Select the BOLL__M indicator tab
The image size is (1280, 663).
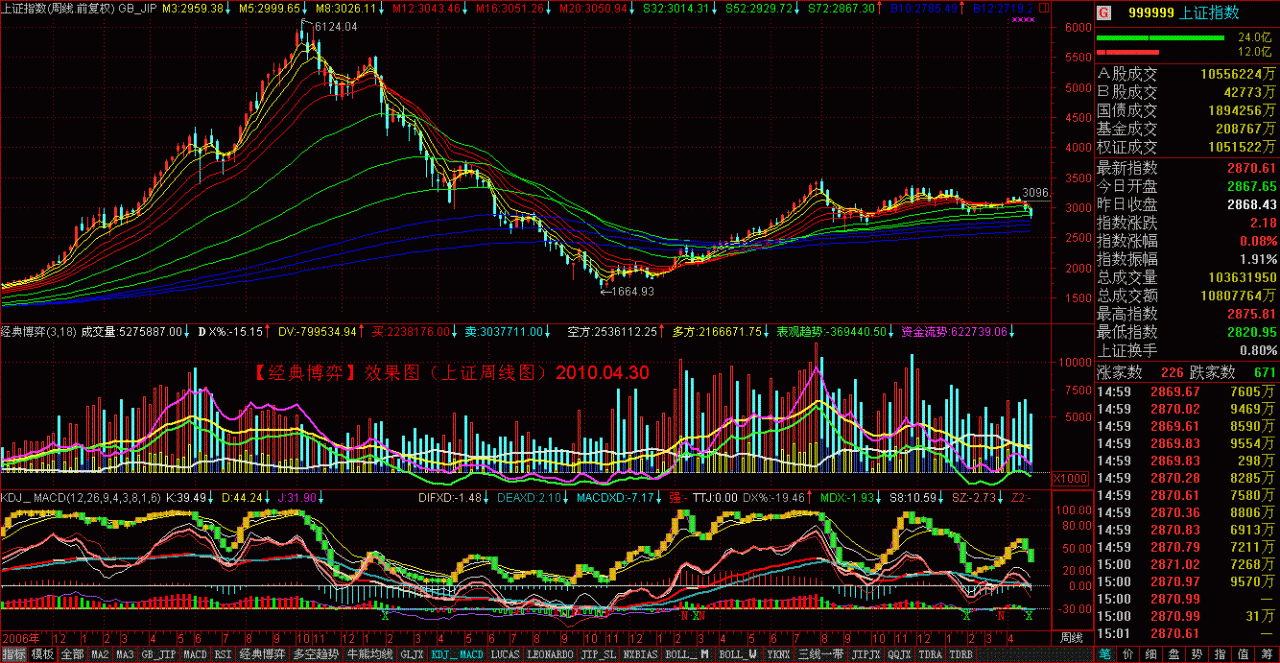pyautogui.click(x=688, y=655)
